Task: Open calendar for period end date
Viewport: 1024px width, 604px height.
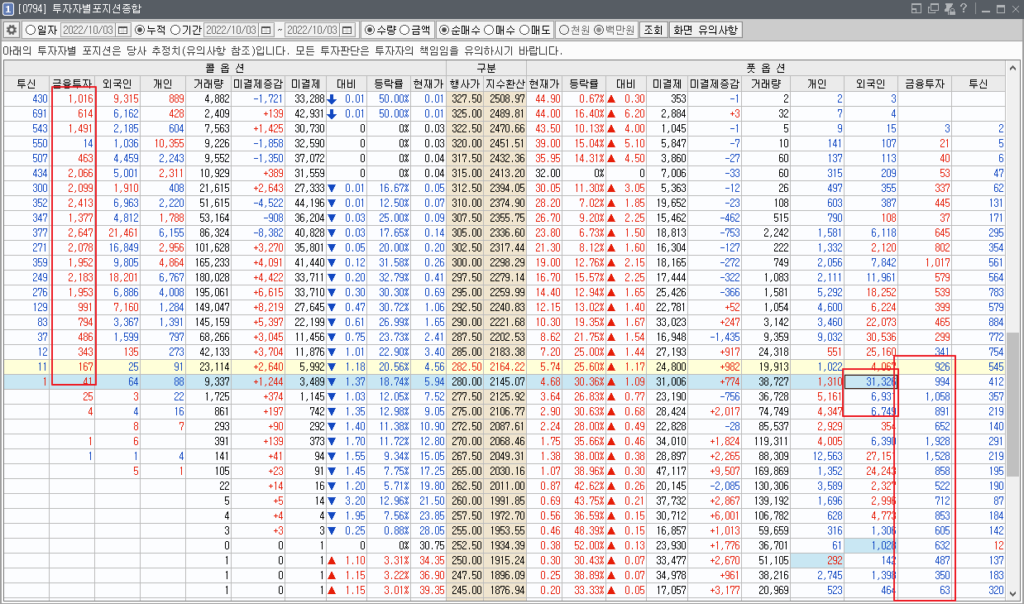Action: pos(349,30)
